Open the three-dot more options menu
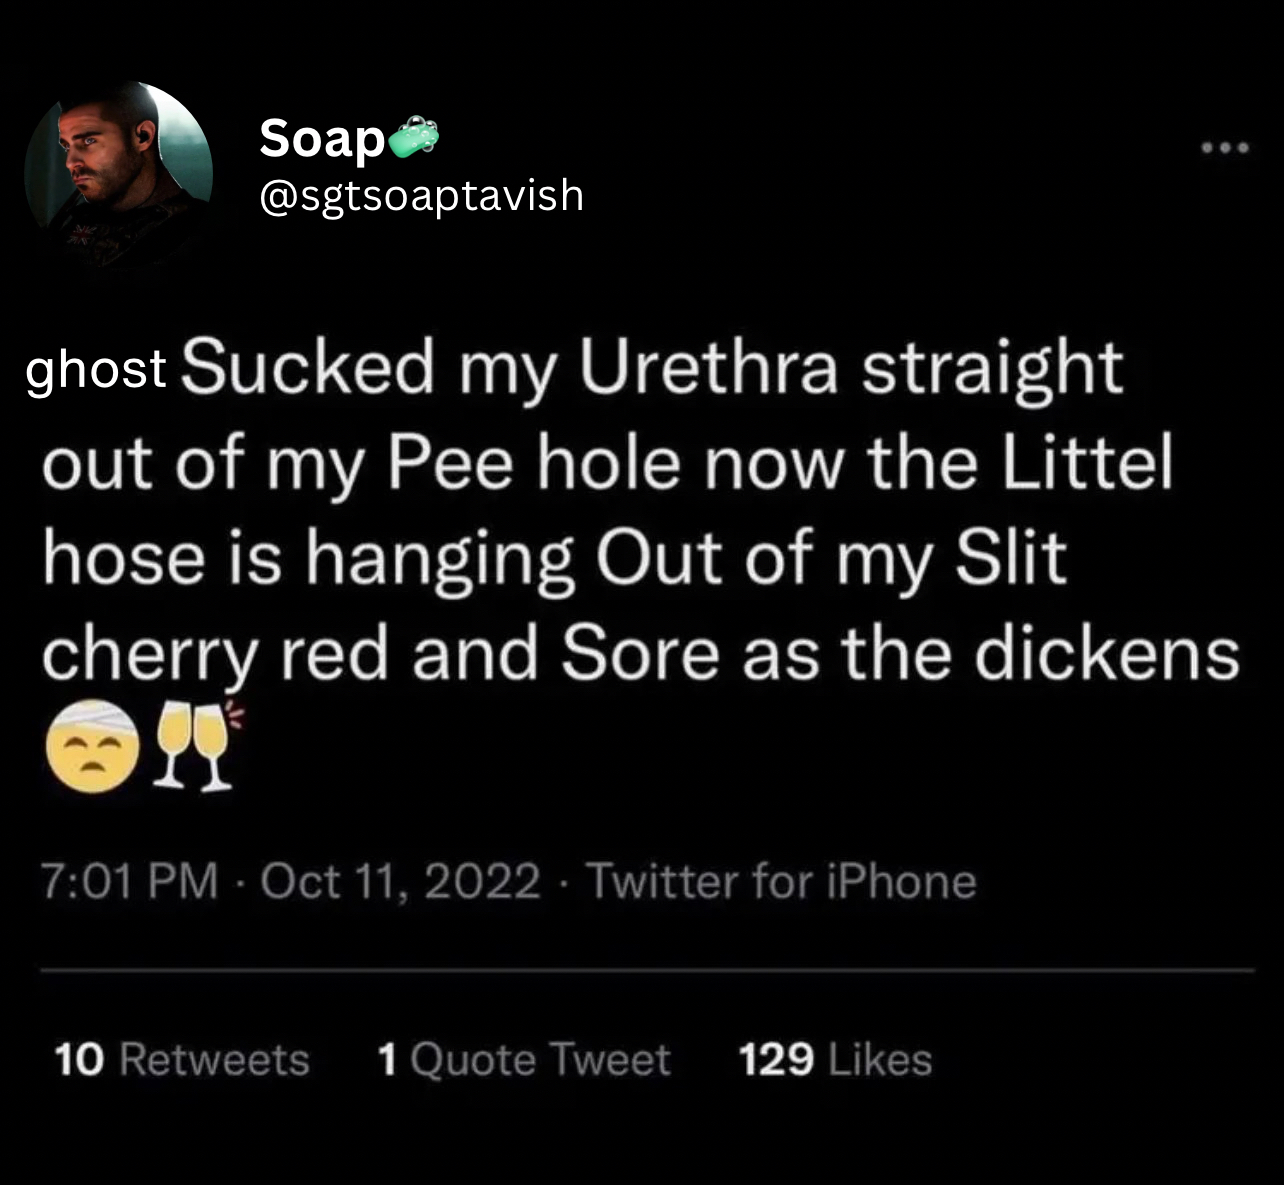Screen dimensions: 1284x1185 (1225, 149)
